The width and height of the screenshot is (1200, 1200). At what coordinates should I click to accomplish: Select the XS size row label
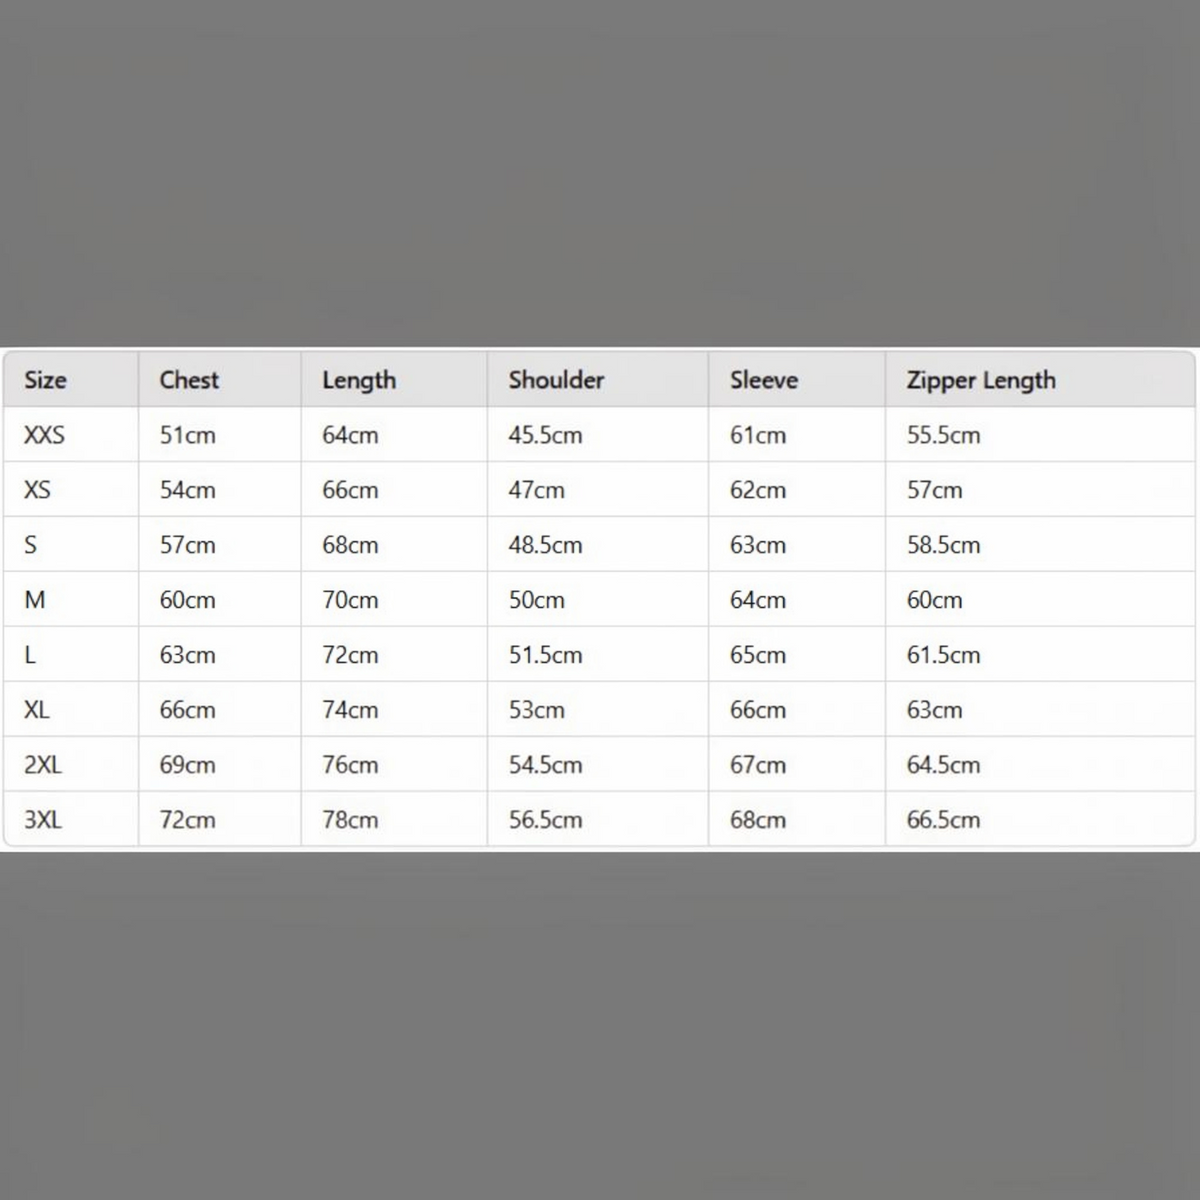click(37, 490)
